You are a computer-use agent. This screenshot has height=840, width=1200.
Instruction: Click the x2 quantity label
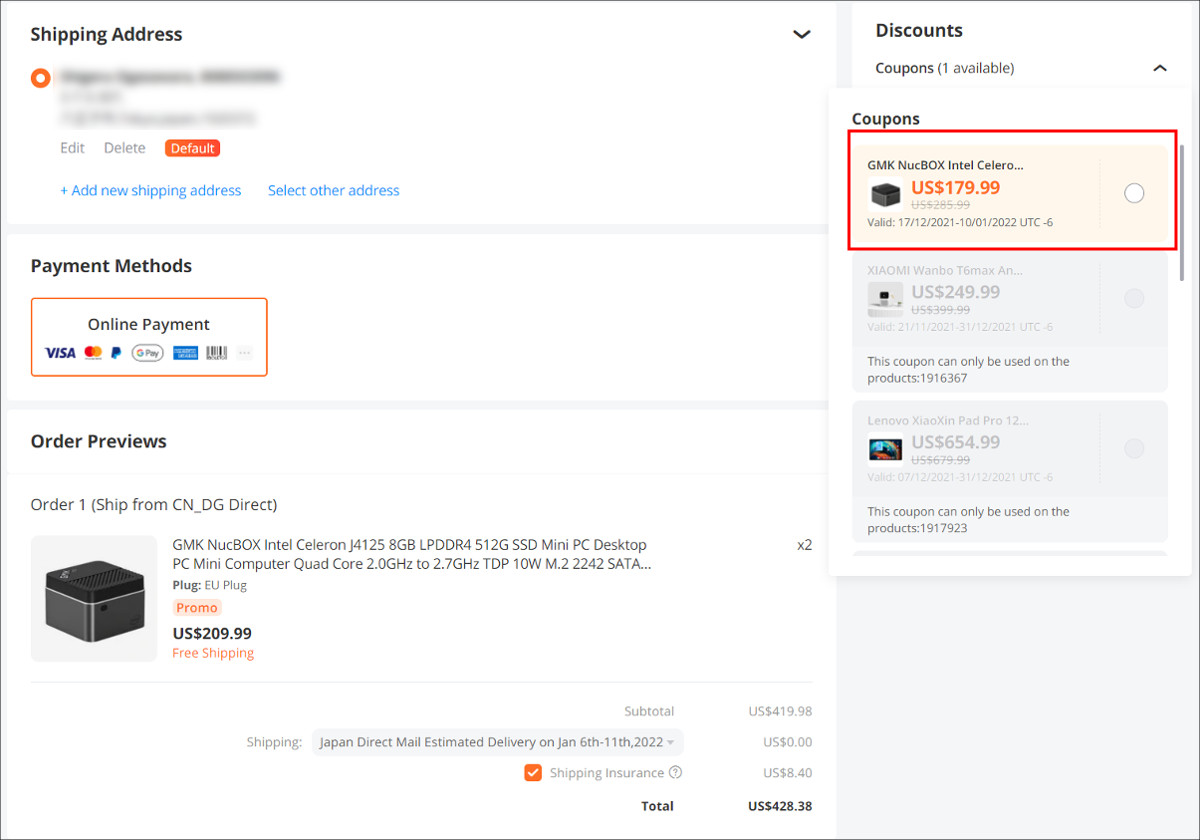(x=804, y=546)
